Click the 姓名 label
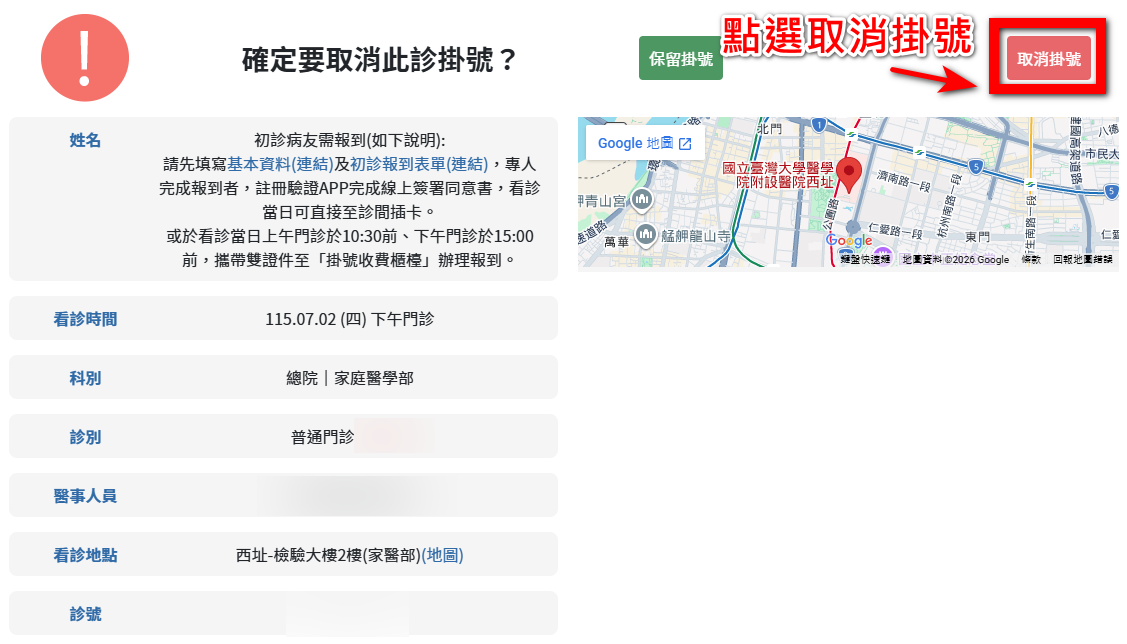 [85, 140]
